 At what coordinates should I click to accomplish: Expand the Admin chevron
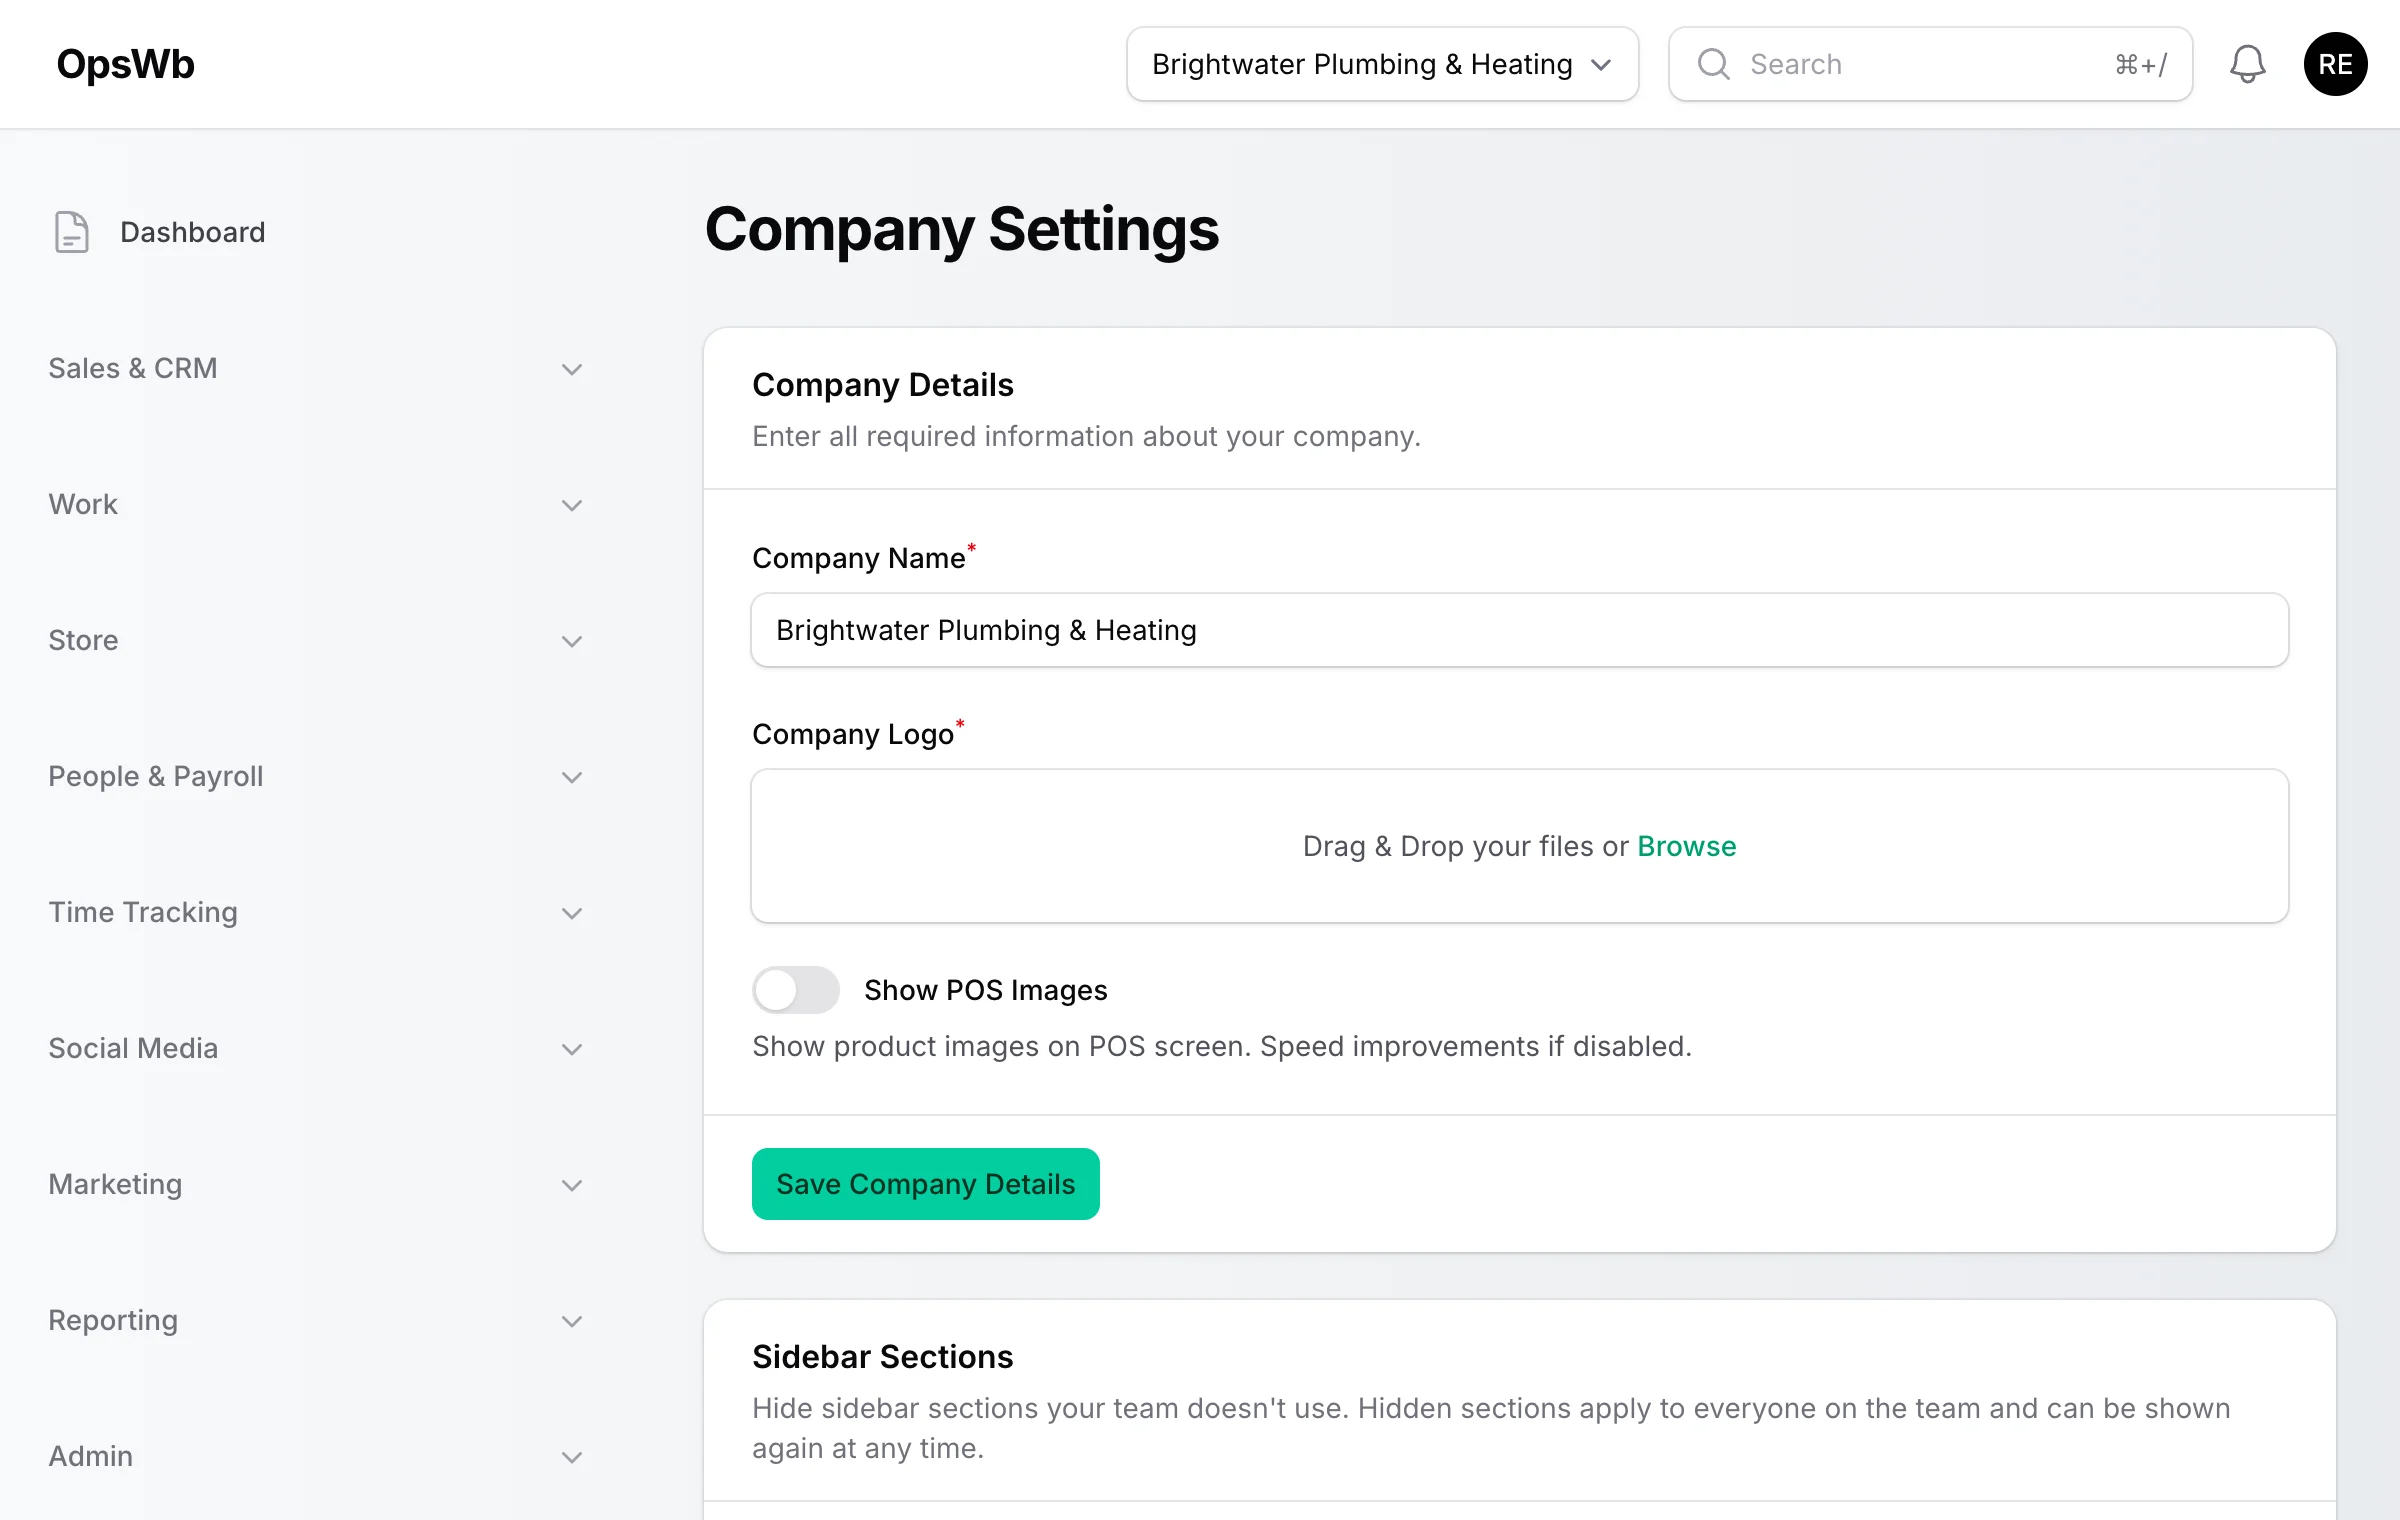[572, 1457]
